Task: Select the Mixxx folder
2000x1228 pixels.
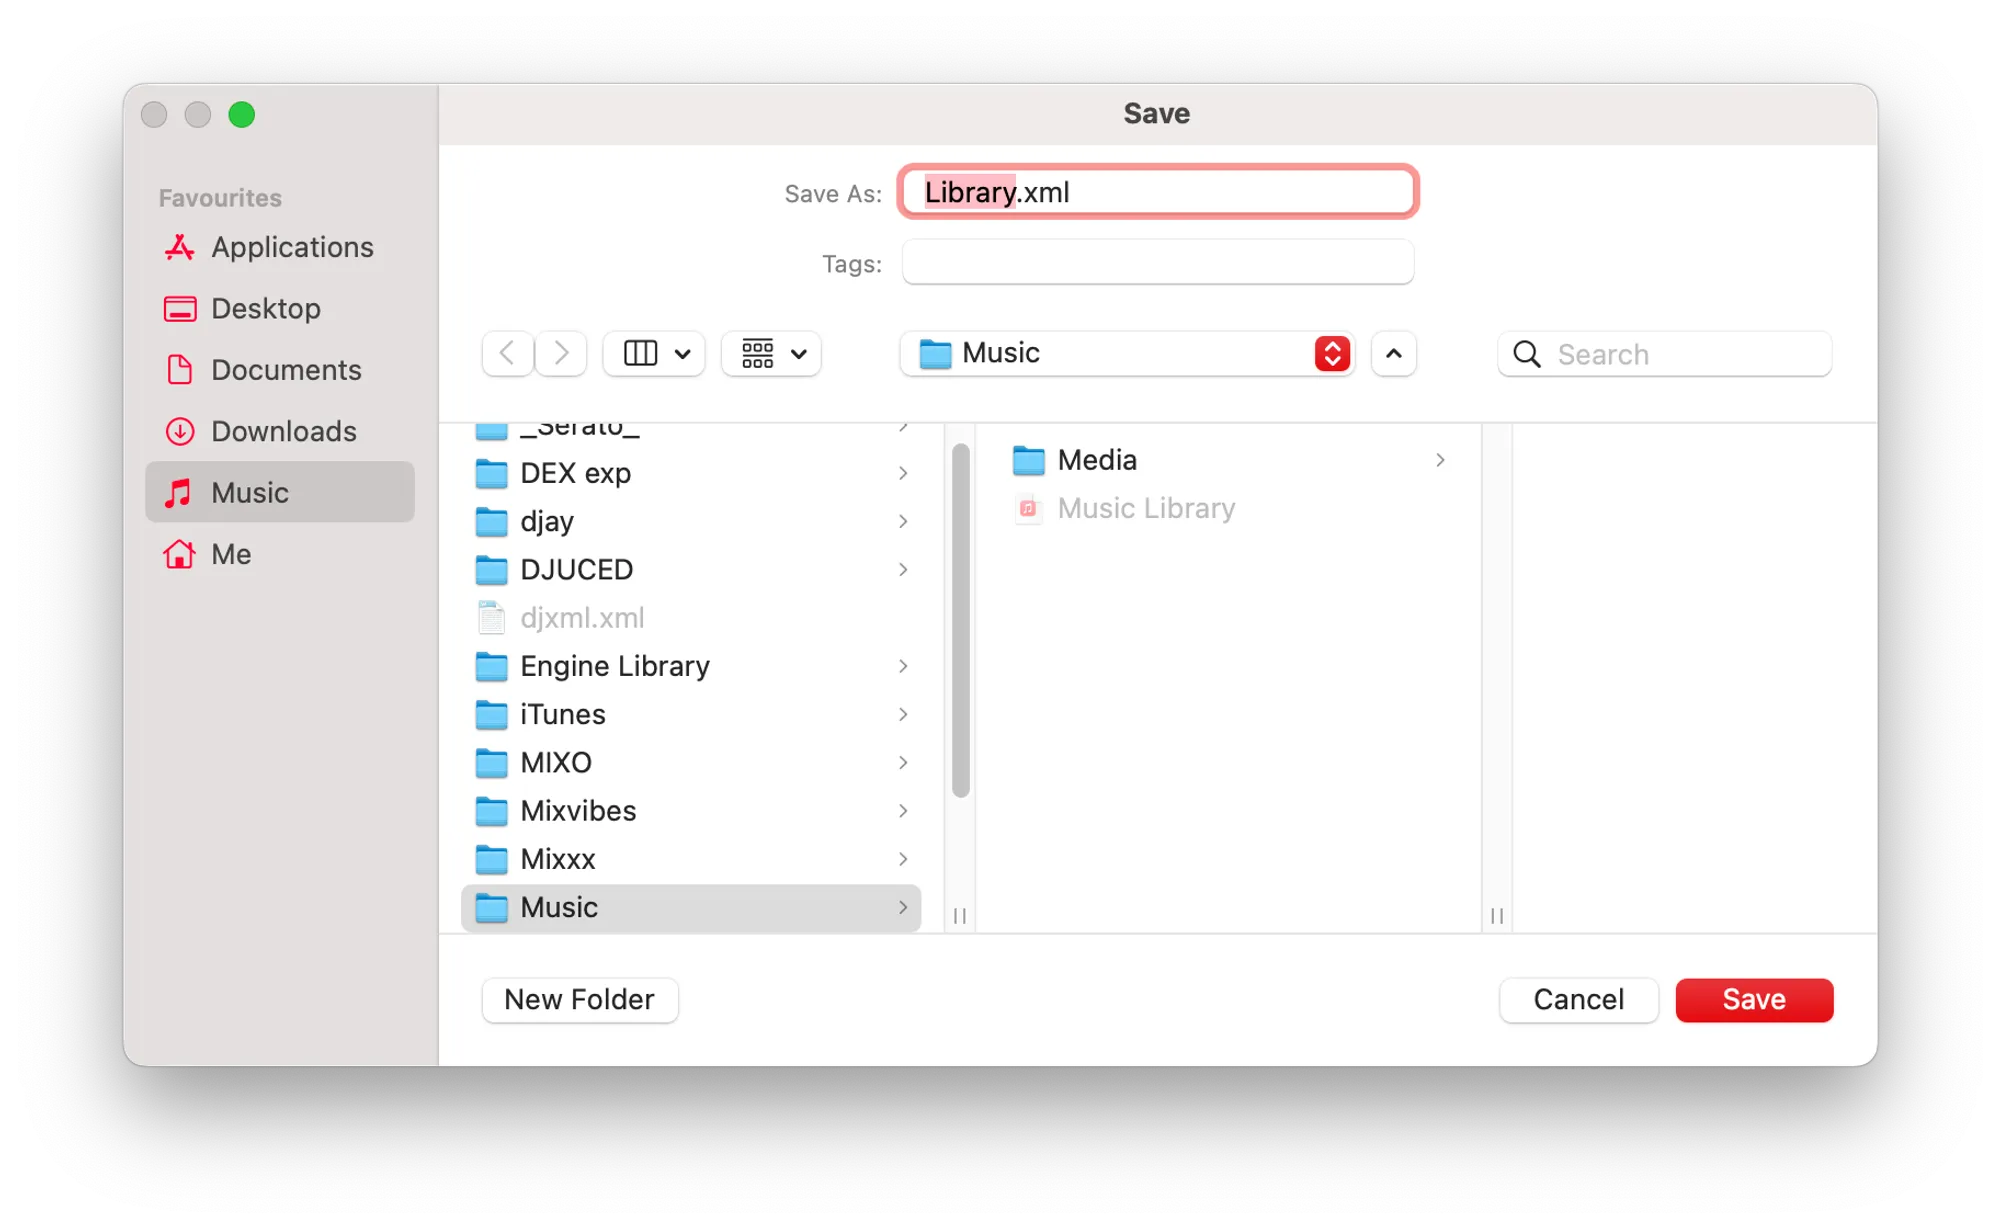Action: click(x=558, y=859)
